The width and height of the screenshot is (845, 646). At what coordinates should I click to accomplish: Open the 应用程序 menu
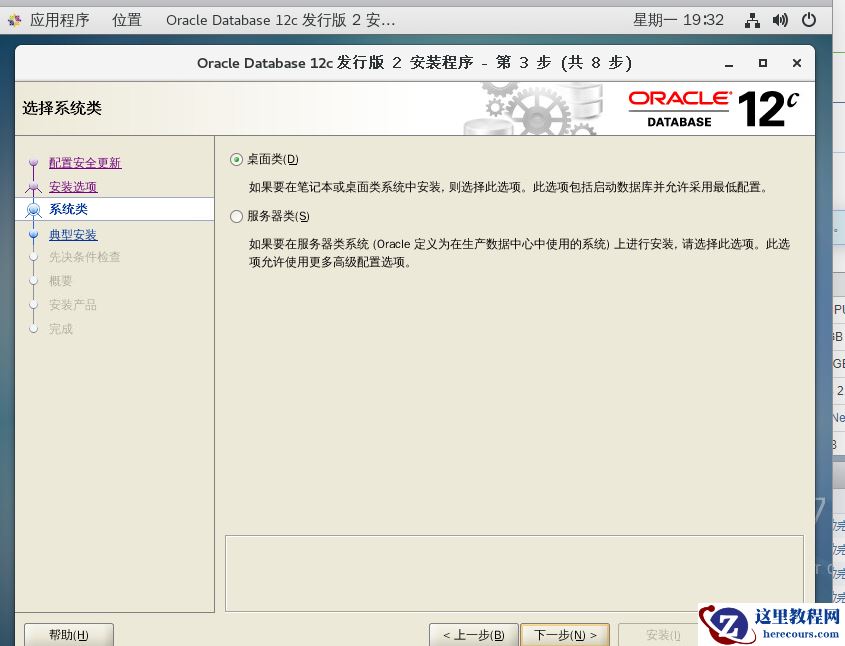click(59, 20)
